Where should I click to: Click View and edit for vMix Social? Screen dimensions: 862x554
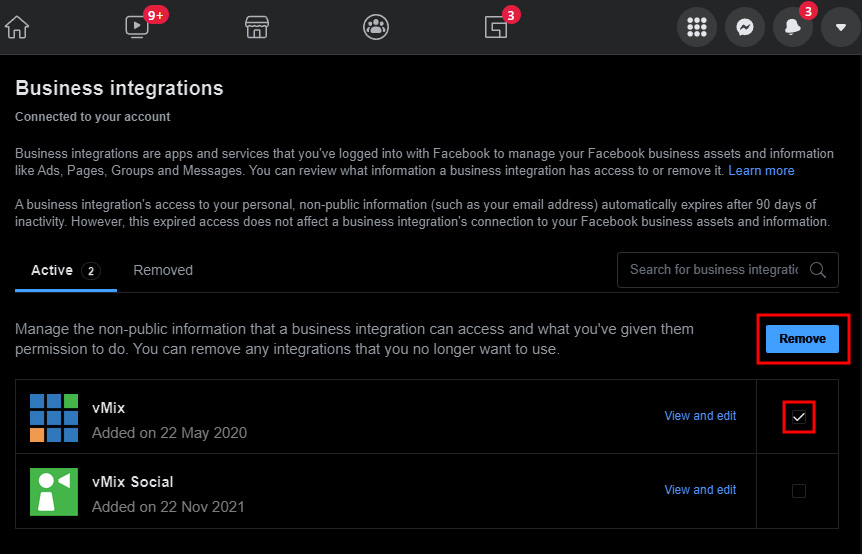coord(700,490)
